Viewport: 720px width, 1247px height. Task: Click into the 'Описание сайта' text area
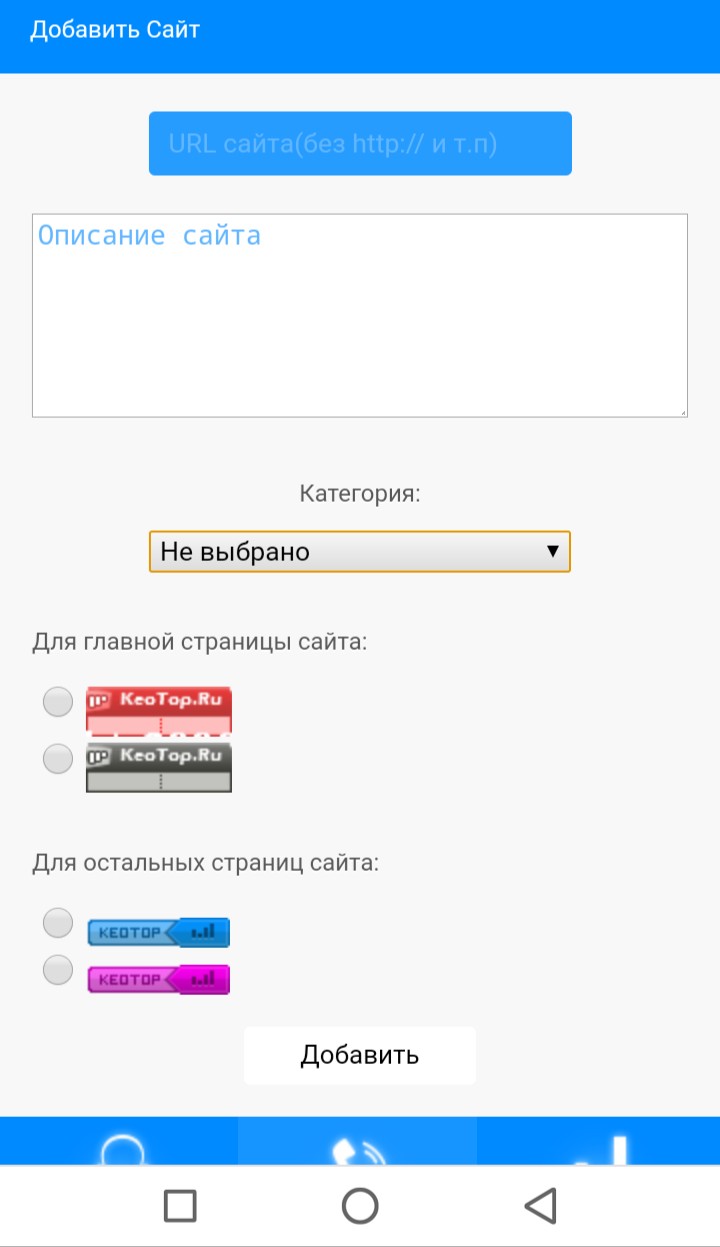[360, 315]
